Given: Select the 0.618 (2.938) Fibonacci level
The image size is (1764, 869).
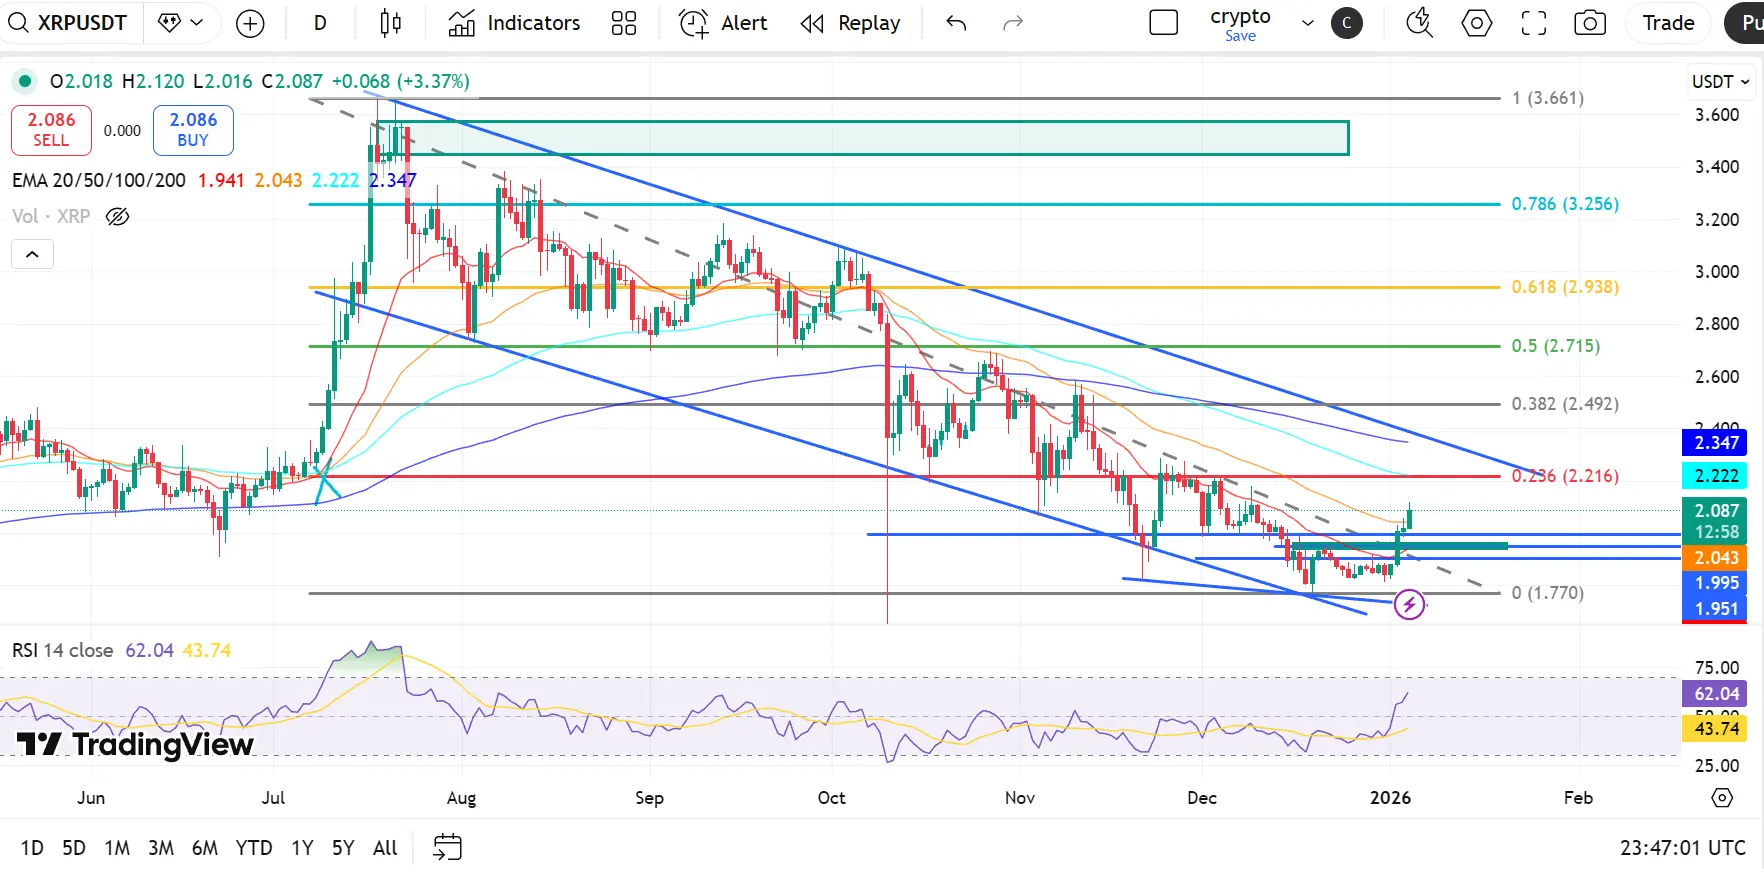Looking at the screenshot, I should click(x=1565, y=287).
